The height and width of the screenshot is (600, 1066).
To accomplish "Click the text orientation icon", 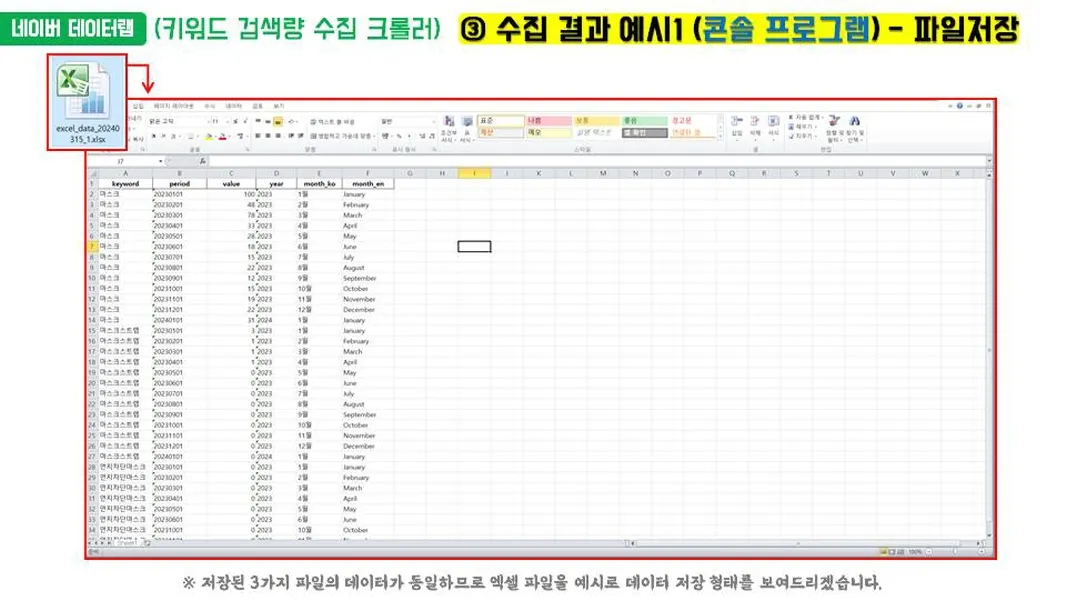I will point(292,121).
